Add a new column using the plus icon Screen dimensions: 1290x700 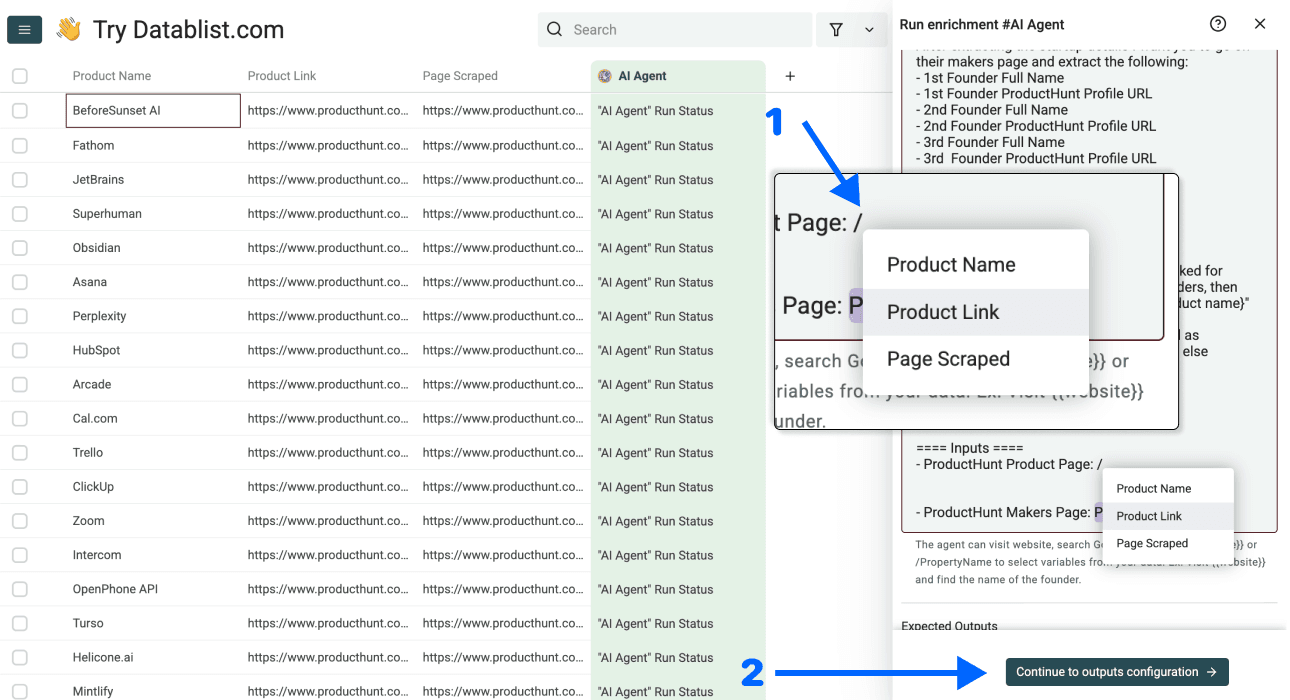789,75
